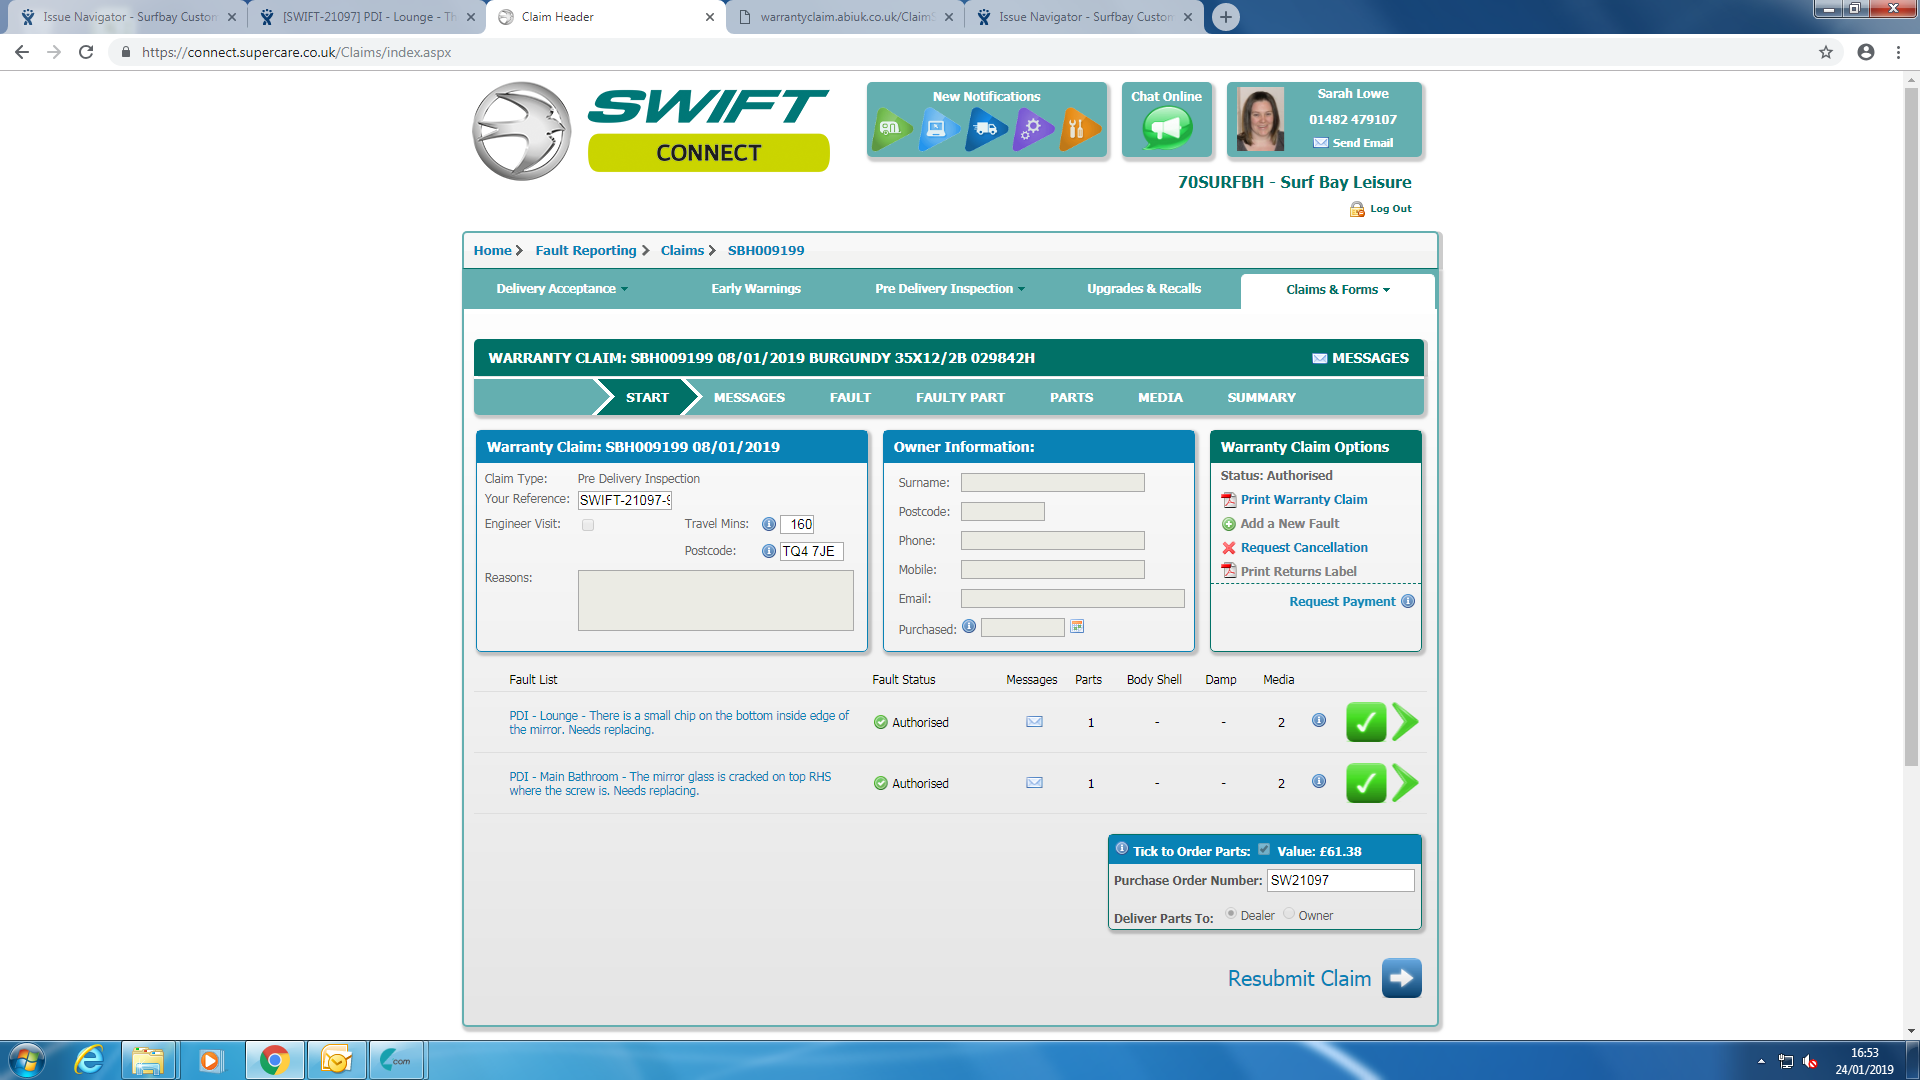The image size is (1920, 1080).
Task: Click the green caravan notification icon
Action: (890, 129)
